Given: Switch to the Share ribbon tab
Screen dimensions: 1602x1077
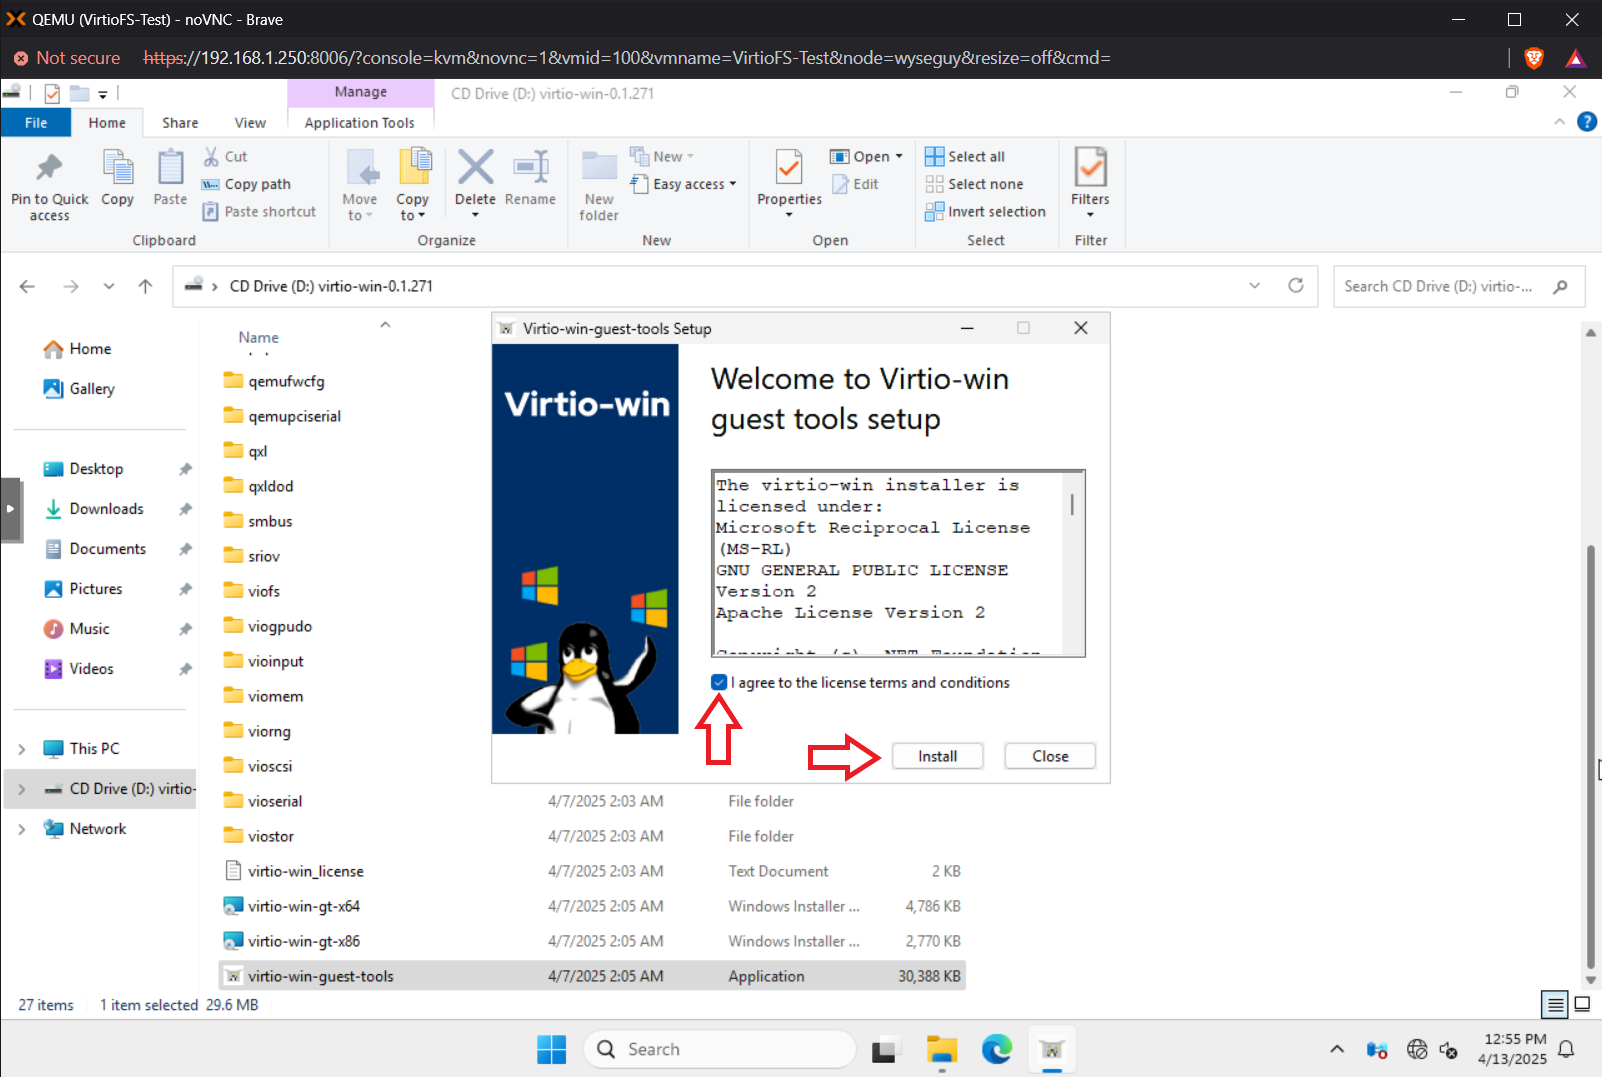Looking at the screenshot, I should point(180,122).
